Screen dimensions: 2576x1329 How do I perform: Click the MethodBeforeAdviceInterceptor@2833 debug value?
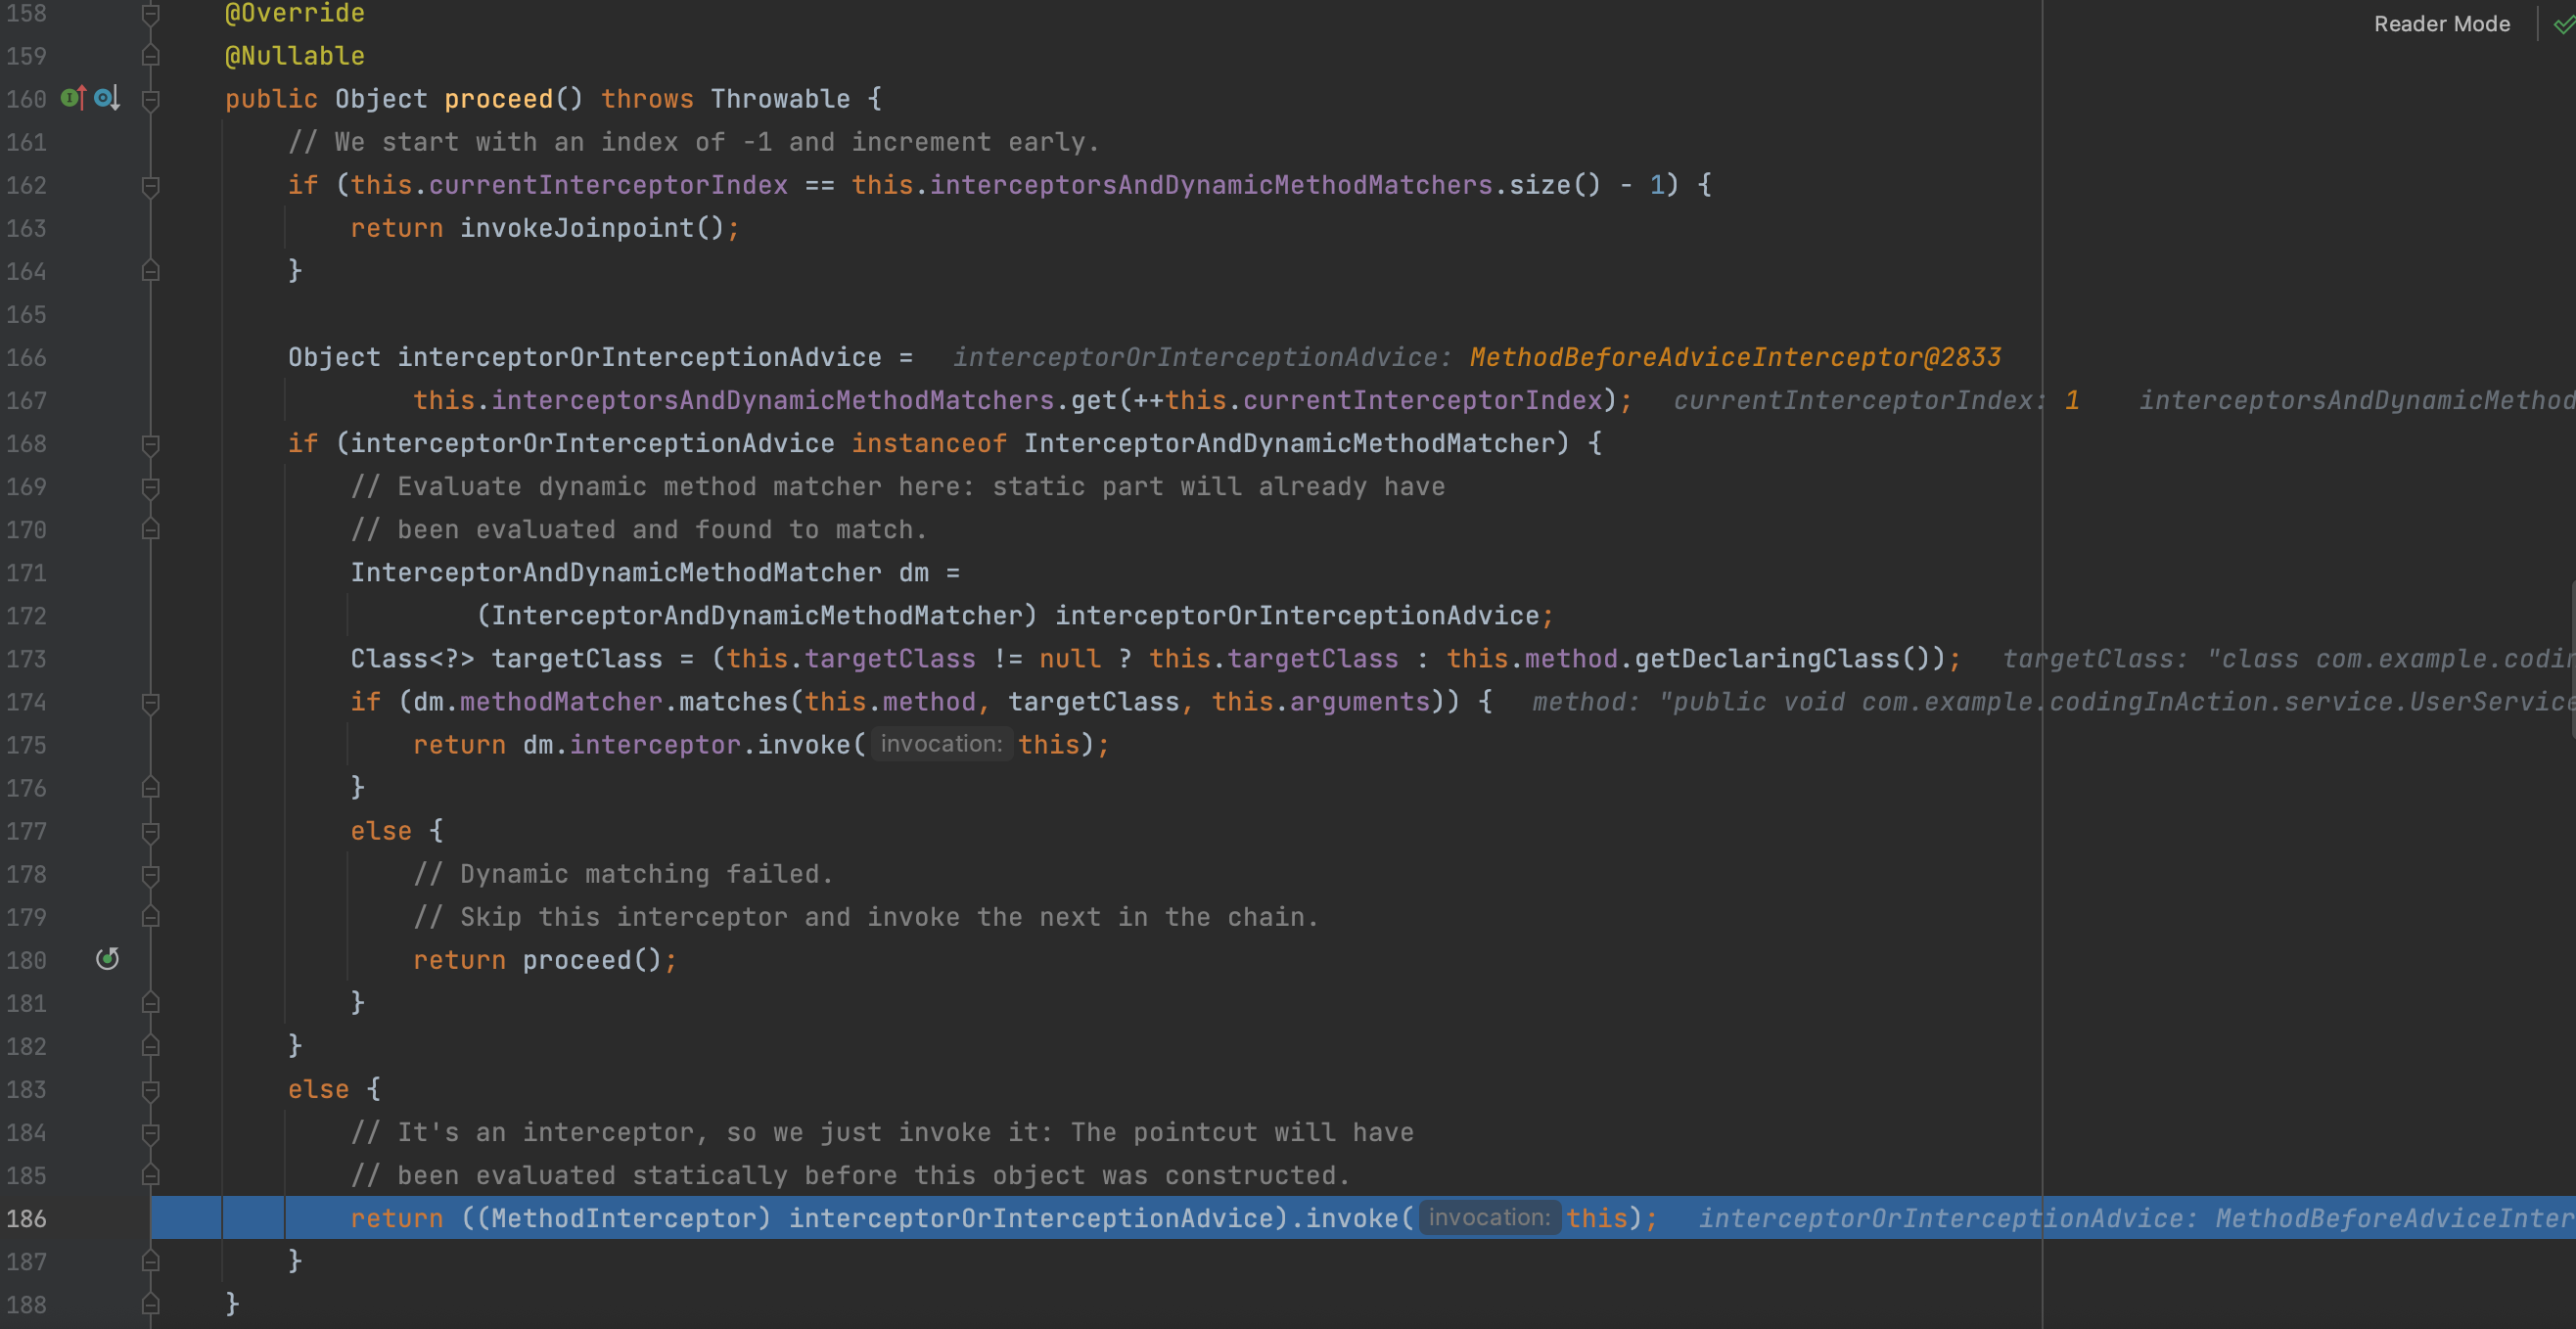click(1734, 357)
